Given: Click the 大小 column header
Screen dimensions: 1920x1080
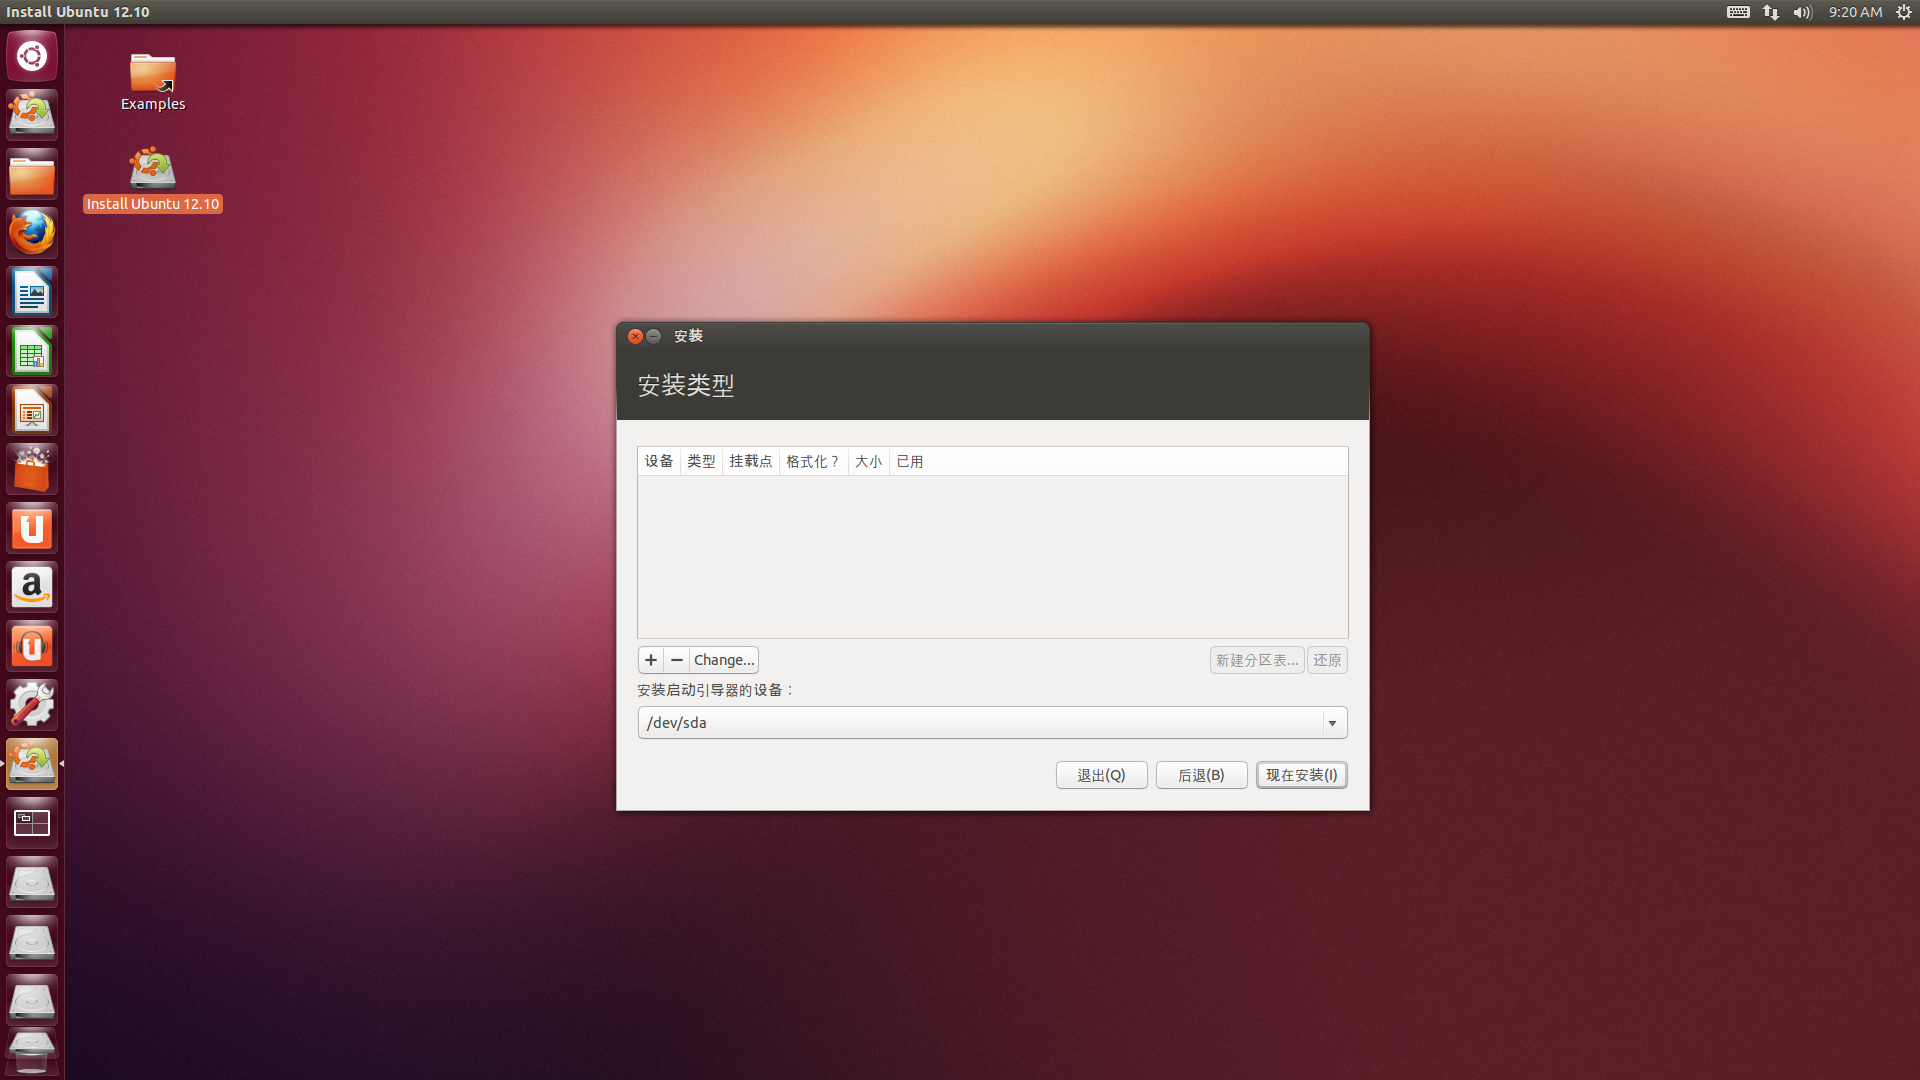Looking at the screenshot, I should tap(869, 461).
